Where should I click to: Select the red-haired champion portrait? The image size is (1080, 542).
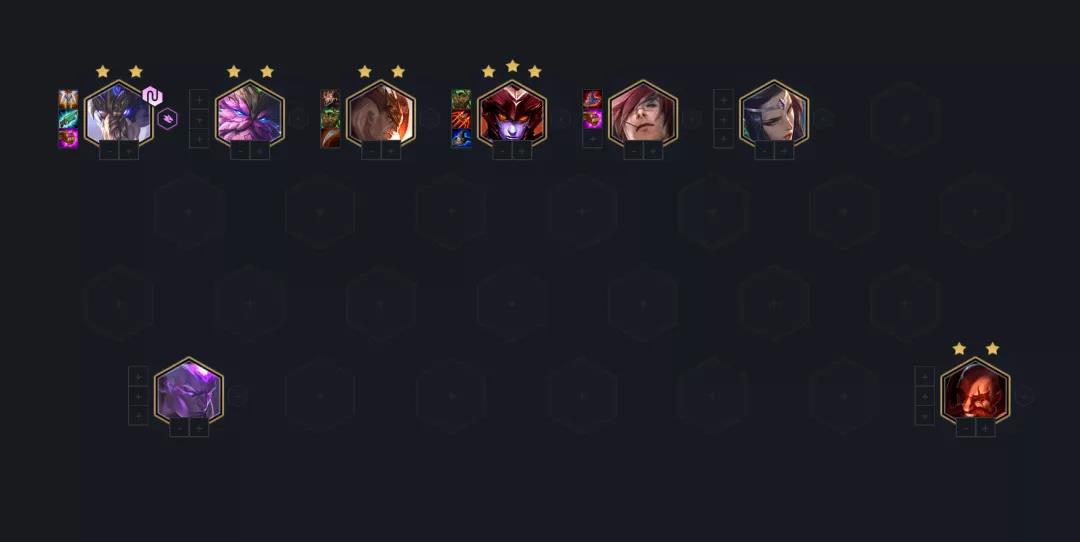(x=643, y=114)
